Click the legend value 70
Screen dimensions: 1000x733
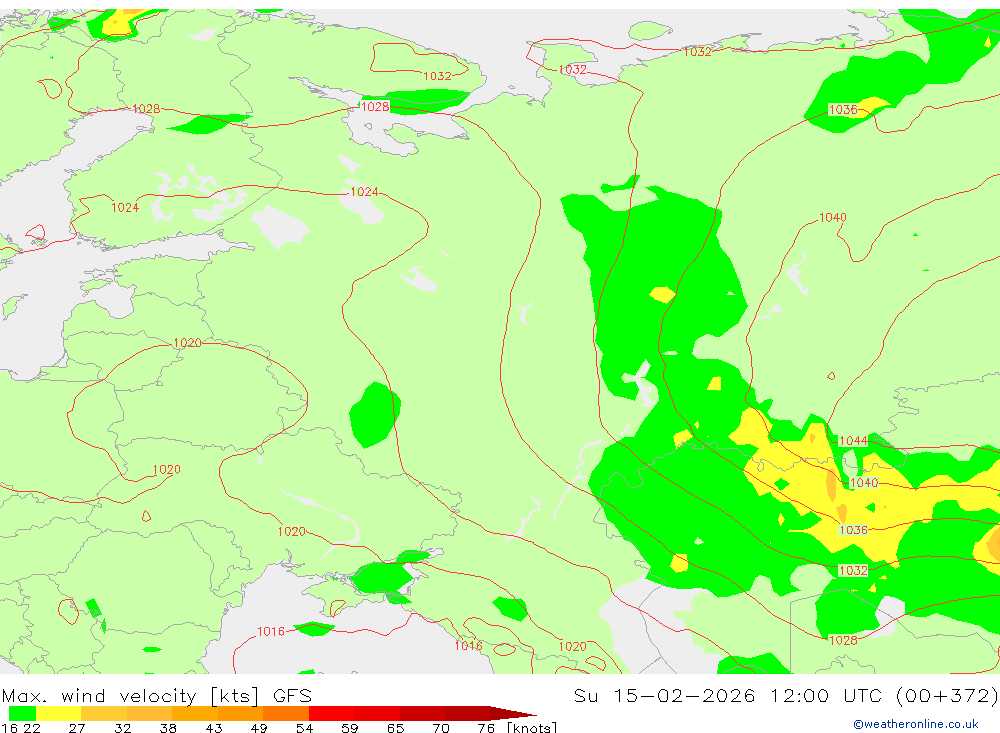coord(441,728)
